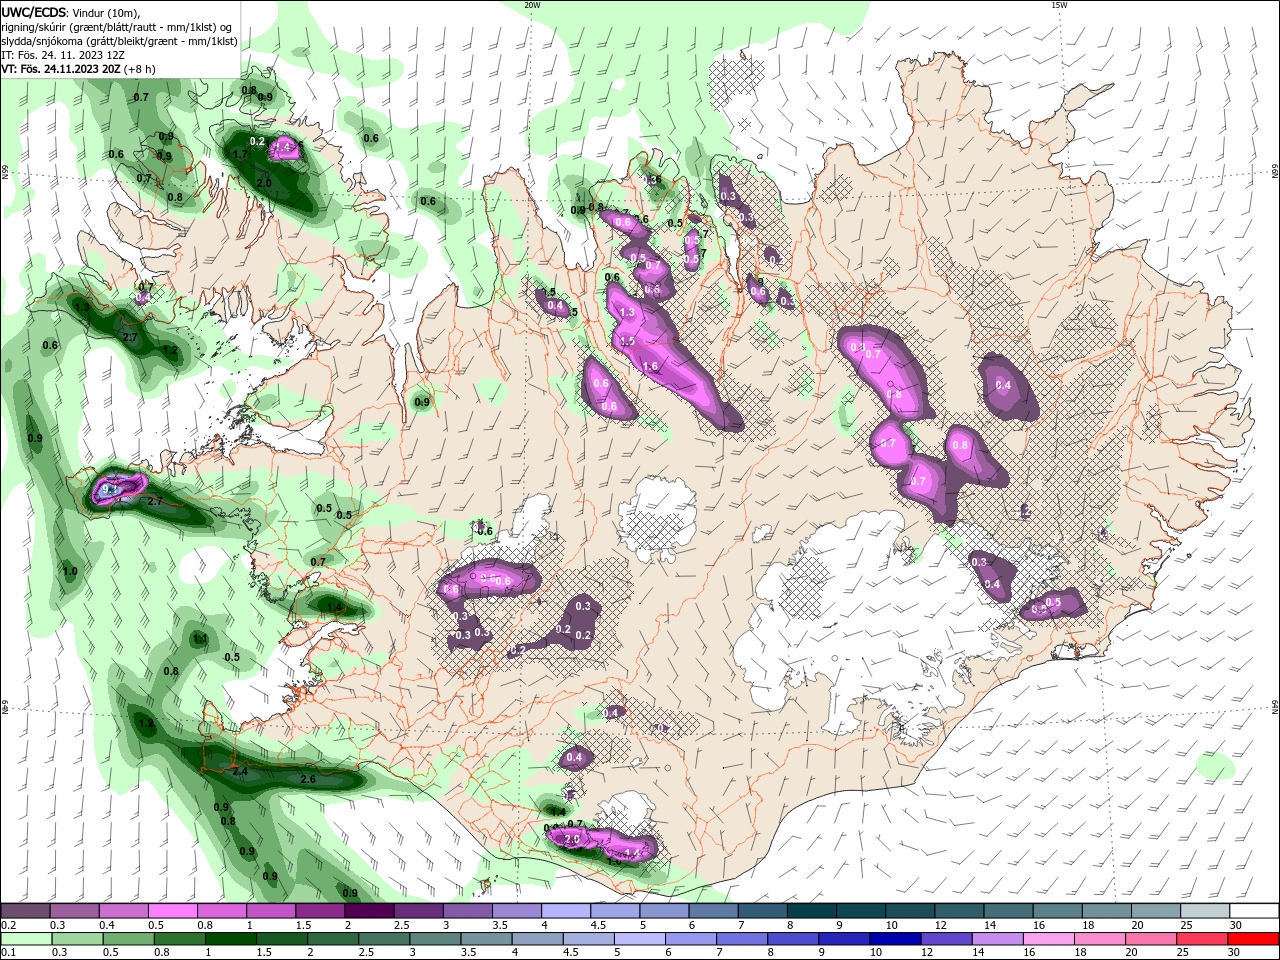Click the 'slydda/snjókoma (grátt/bleikt/grænt' description line
Screen dimensions: 1280x960
(119, 41)
